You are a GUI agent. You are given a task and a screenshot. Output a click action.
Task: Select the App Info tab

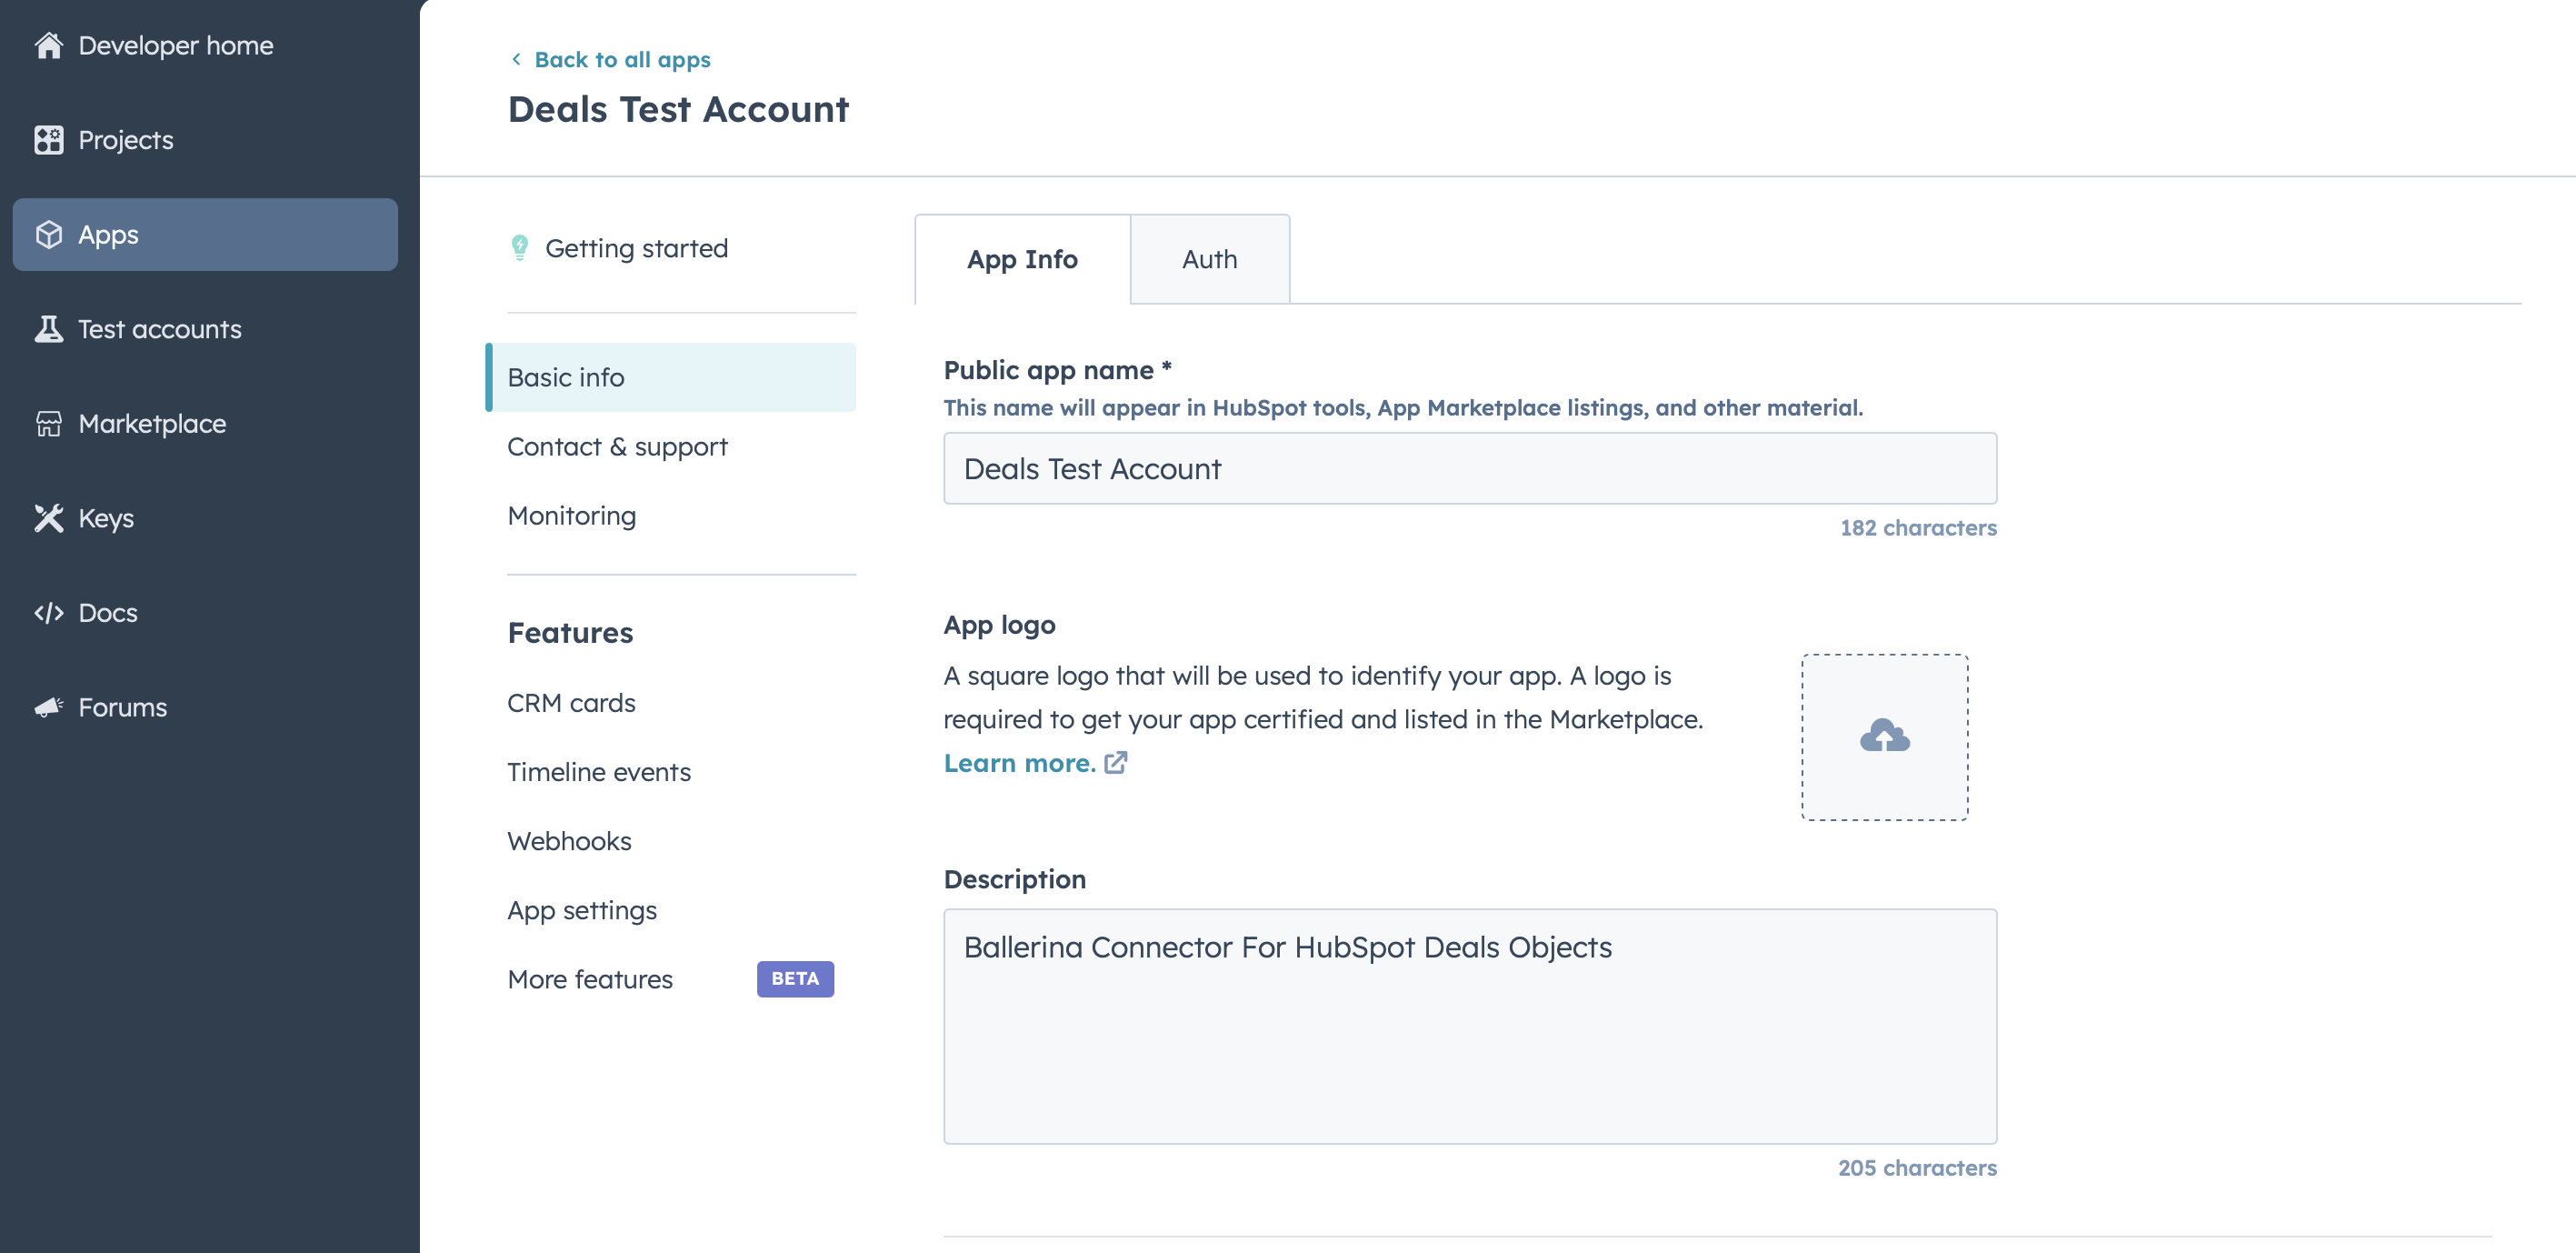tap(1021, 259)
